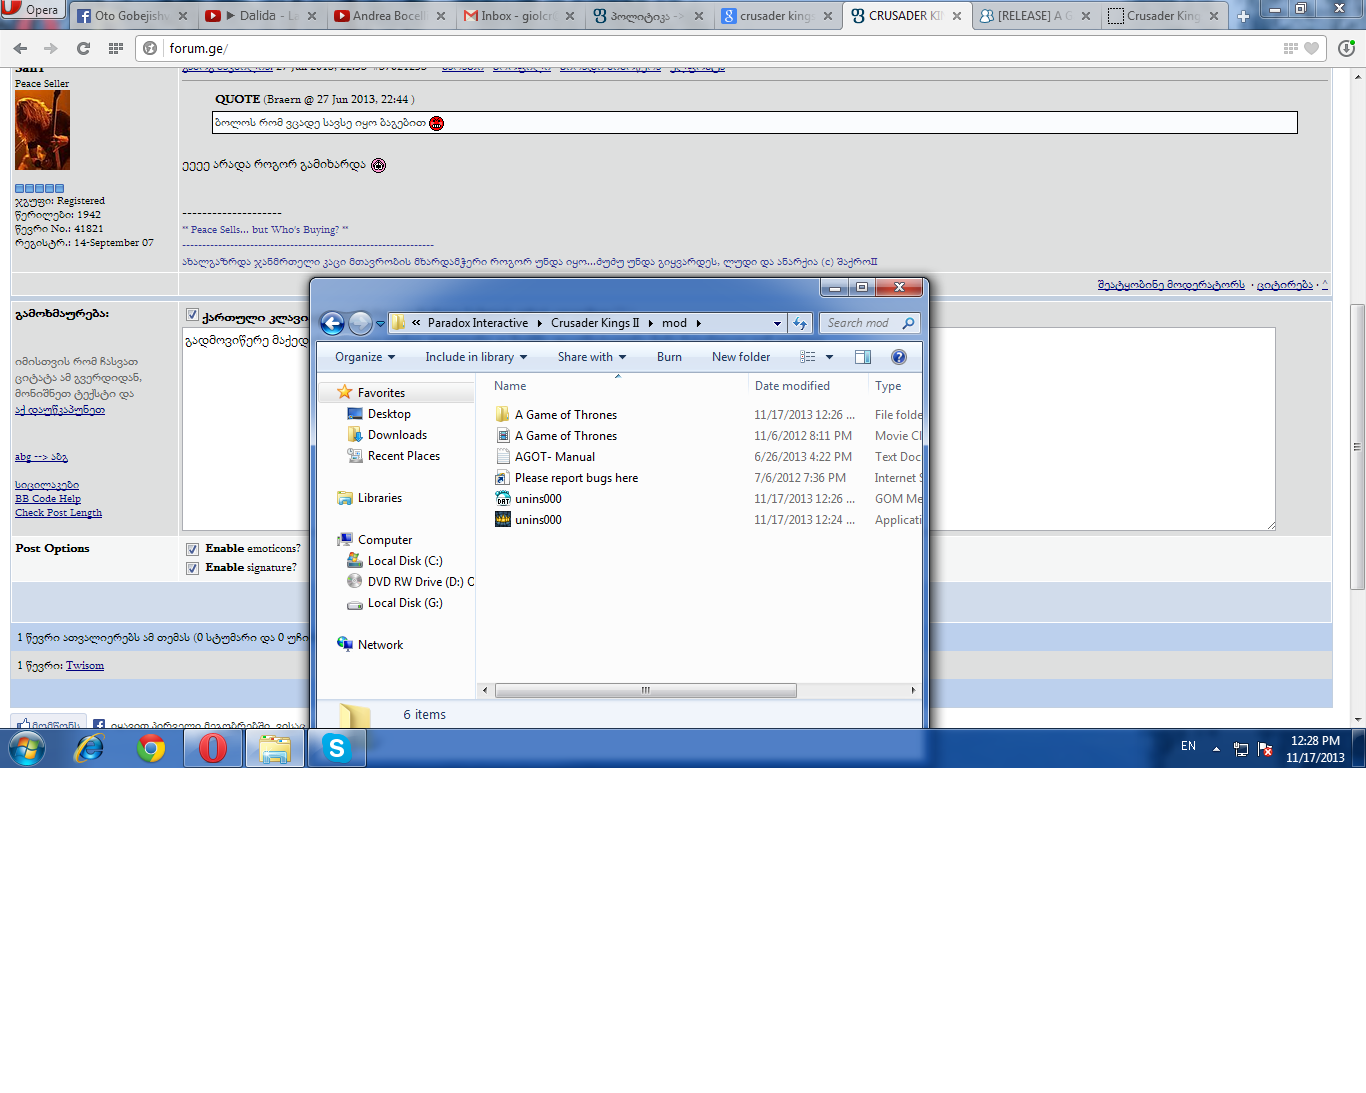Select the Please report bugs here shortcut icon
The image size is (1366, 1093).
(503, 477)
